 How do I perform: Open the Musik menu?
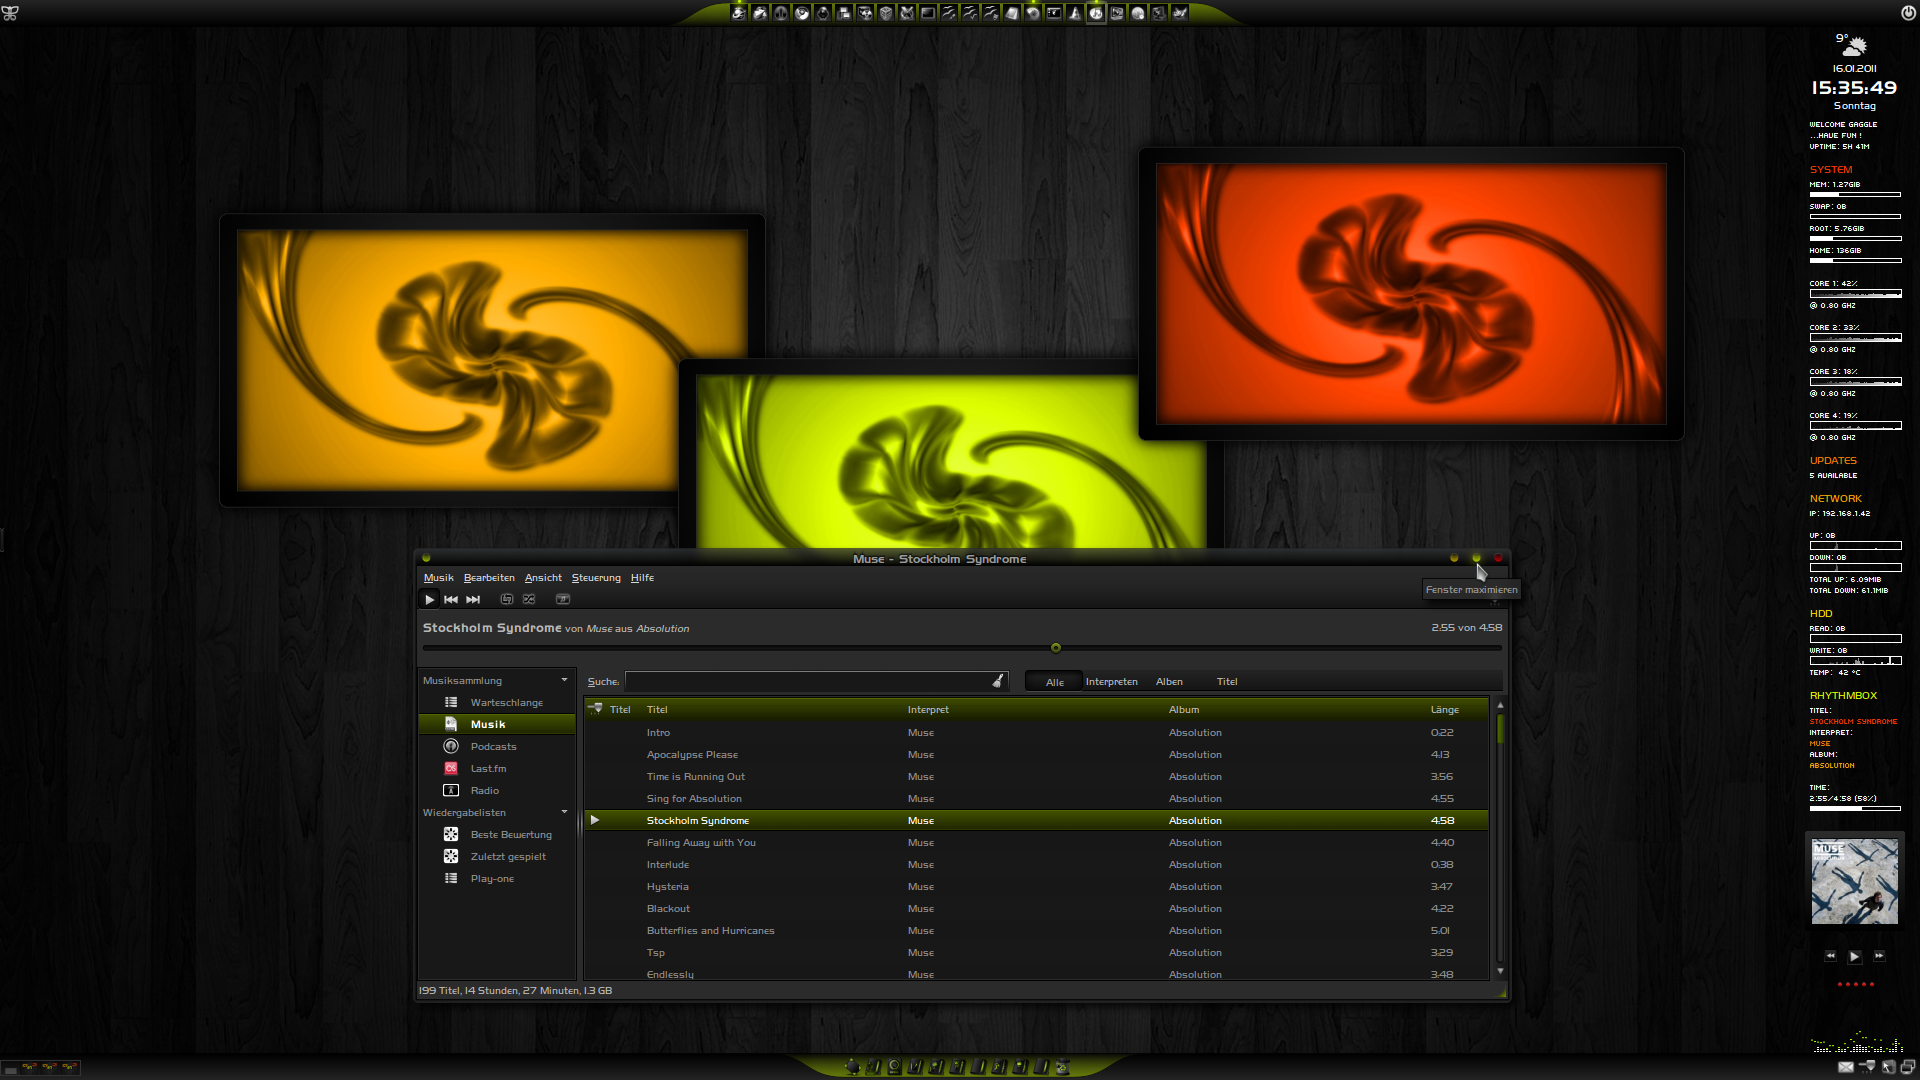(438, 578)
